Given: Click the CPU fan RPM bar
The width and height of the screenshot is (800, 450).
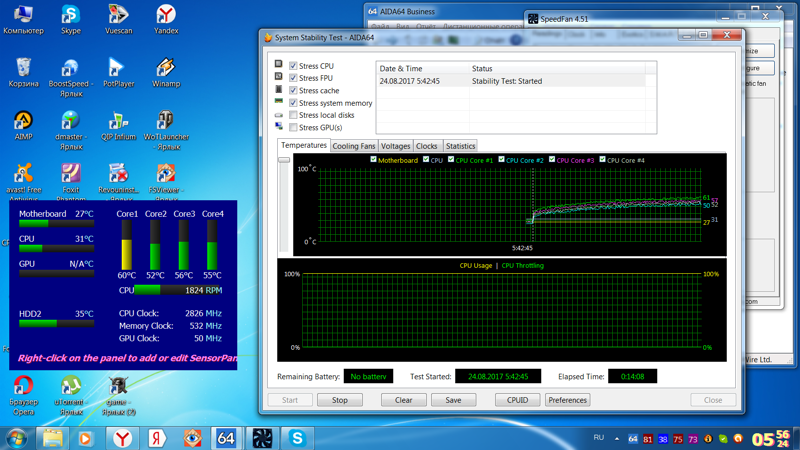Looking at the screenshot, I should click(x=178, y=290).
